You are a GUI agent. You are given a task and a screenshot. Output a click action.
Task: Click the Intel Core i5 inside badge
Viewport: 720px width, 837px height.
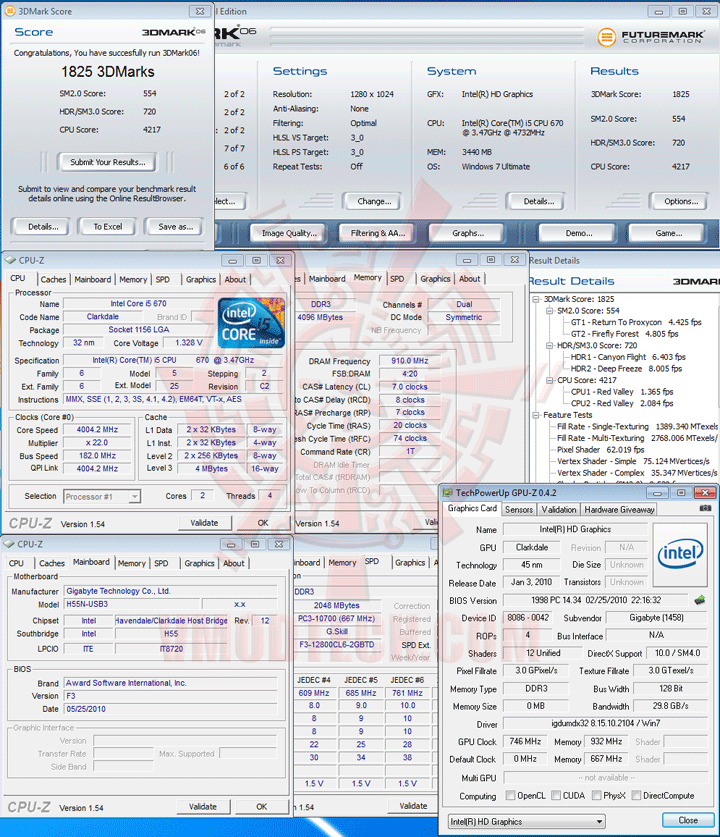point(251,323)
